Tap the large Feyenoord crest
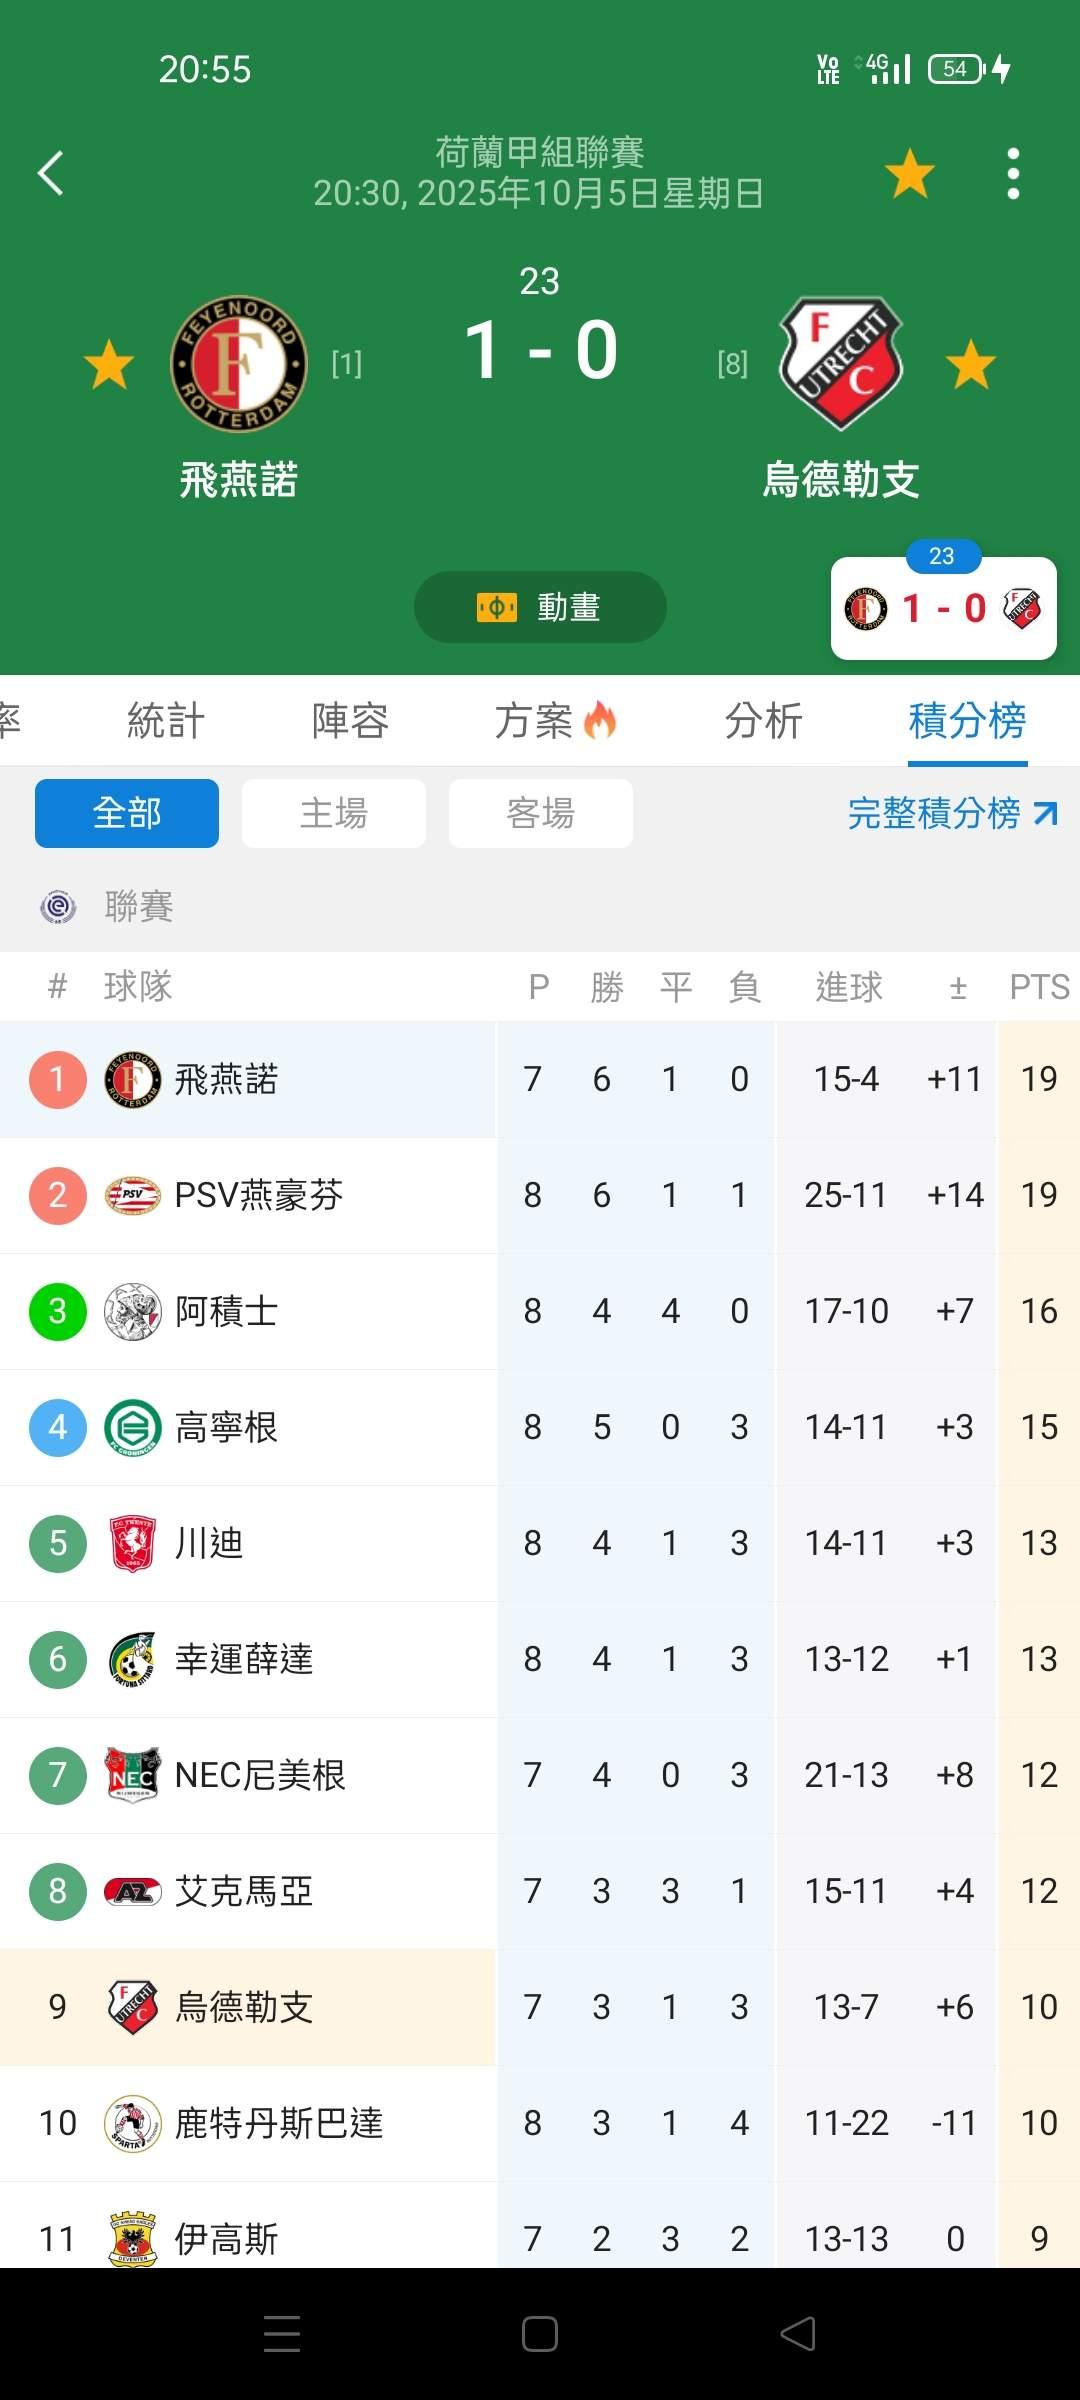The height and width of the screenshot is (2400, 1080). click(239, 364)
